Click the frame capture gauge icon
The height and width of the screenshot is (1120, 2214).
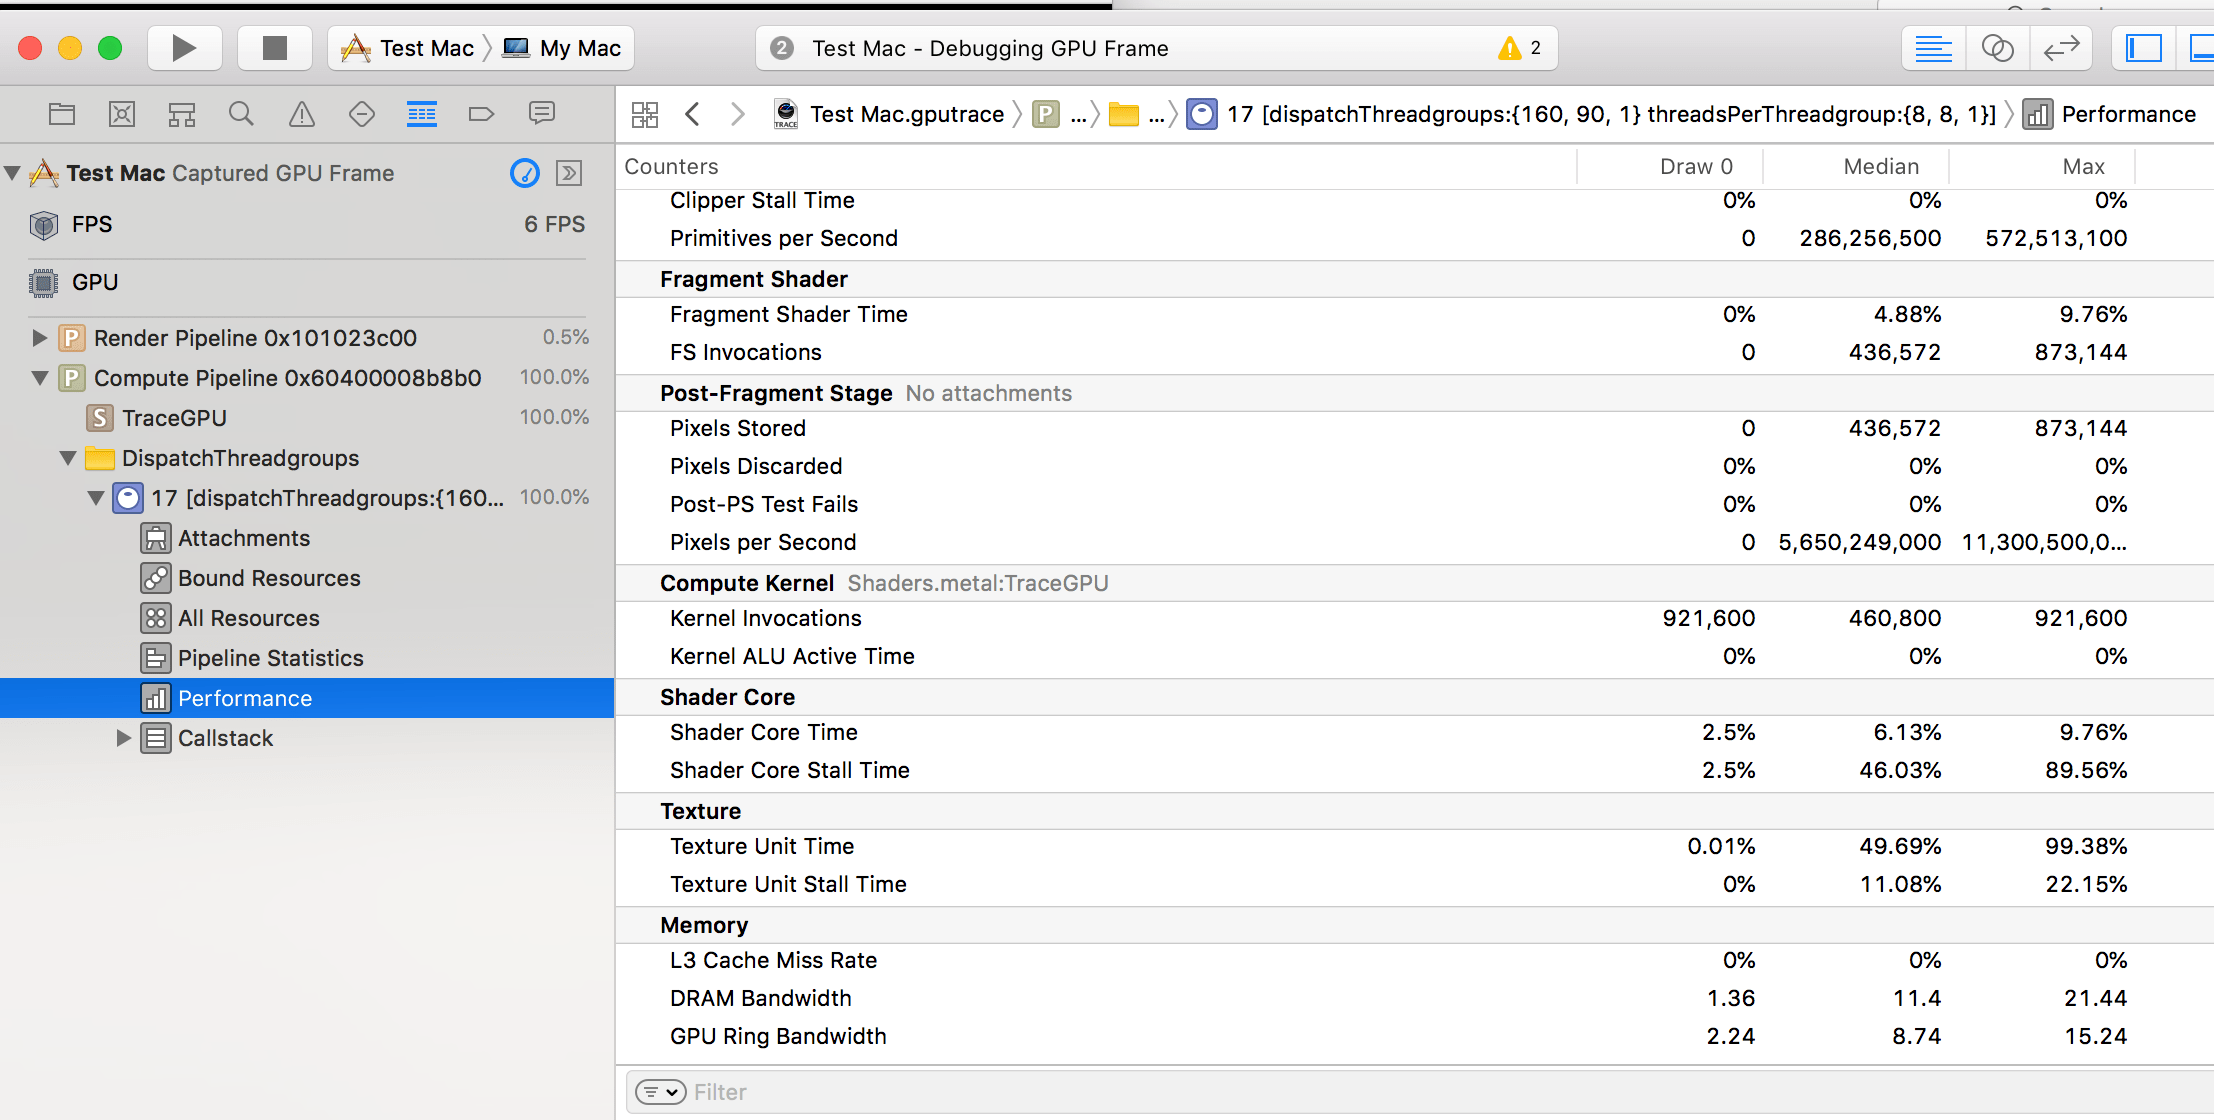point(525,173)
